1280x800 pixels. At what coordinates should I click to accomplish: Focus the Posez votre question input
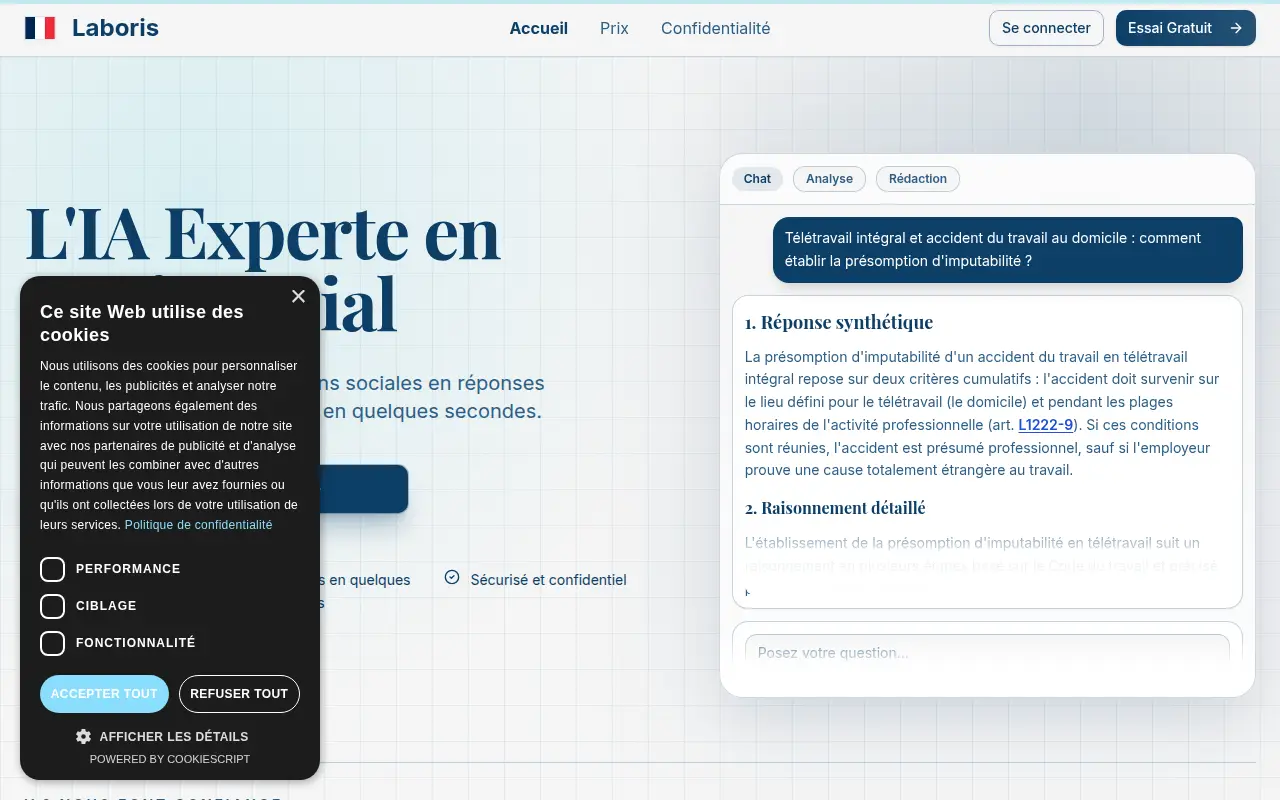987,652
